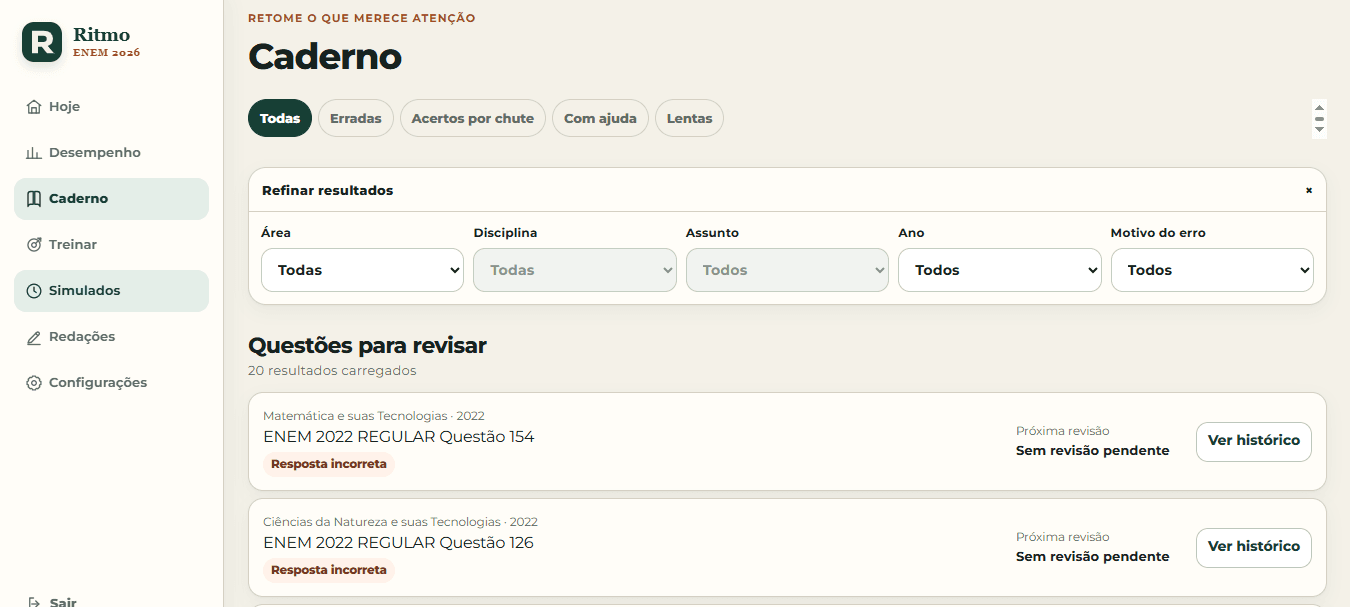Open Redações page
This screenshot has height=607, width=1350.
(x=111, y=337)
